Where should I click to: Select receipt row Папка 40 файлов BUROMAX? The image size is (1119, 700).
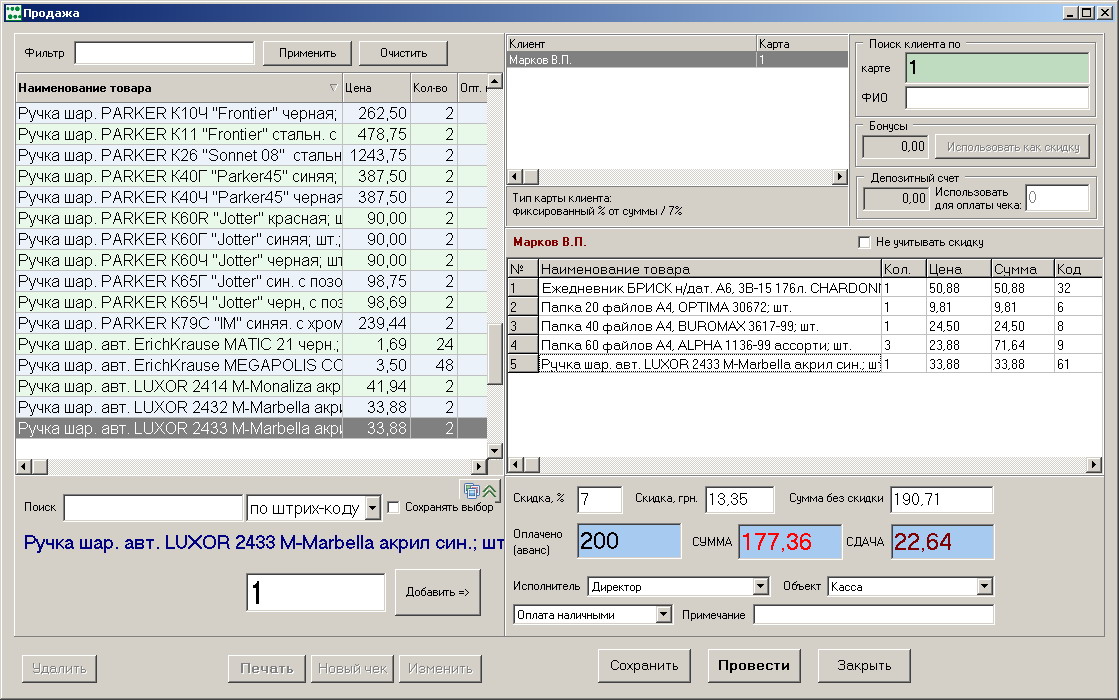tap(805, 326)
